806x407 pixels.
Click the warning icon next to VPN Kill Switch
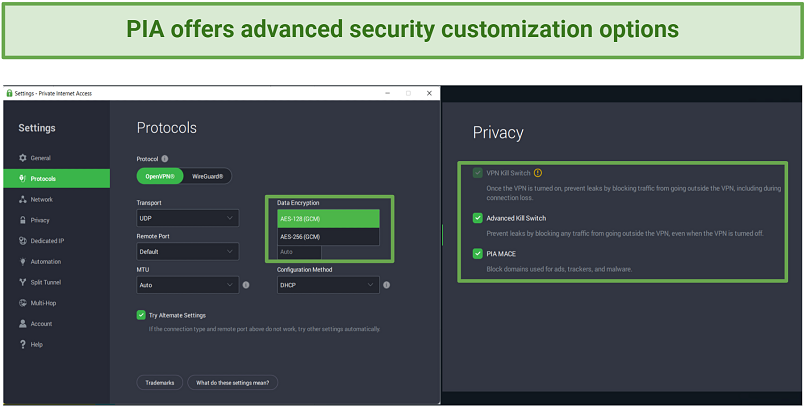click(538, 173)
